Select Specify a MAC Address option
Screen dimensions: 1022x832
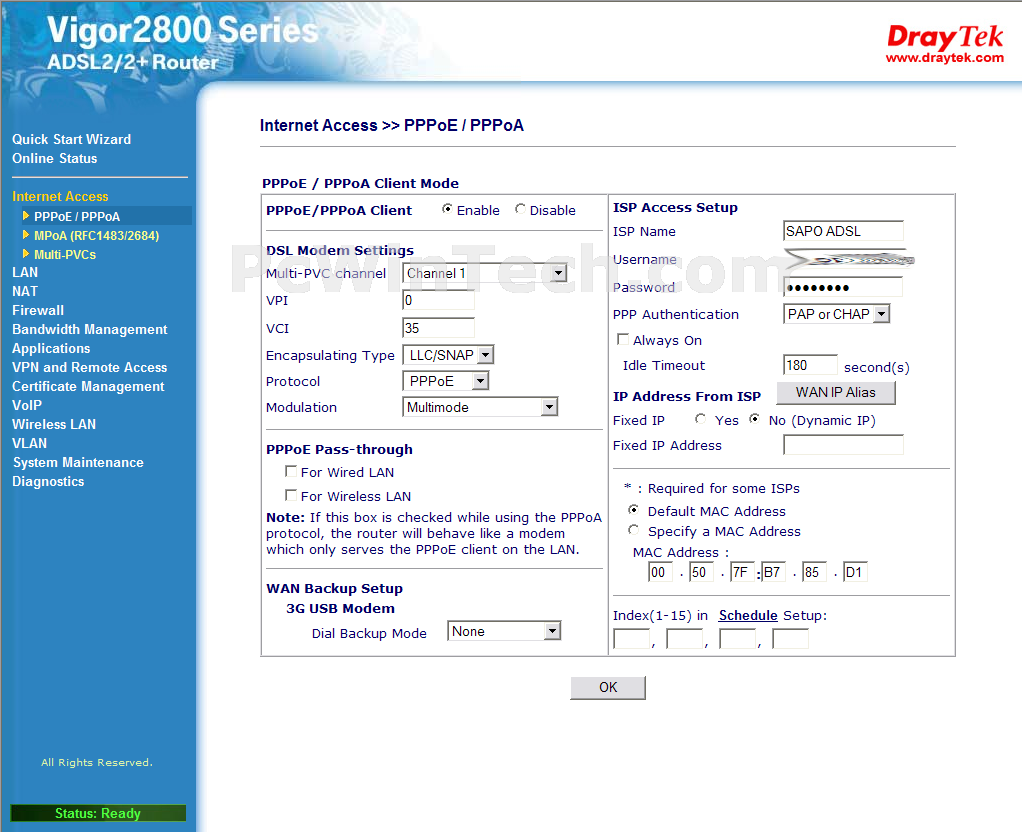point(633,530)
